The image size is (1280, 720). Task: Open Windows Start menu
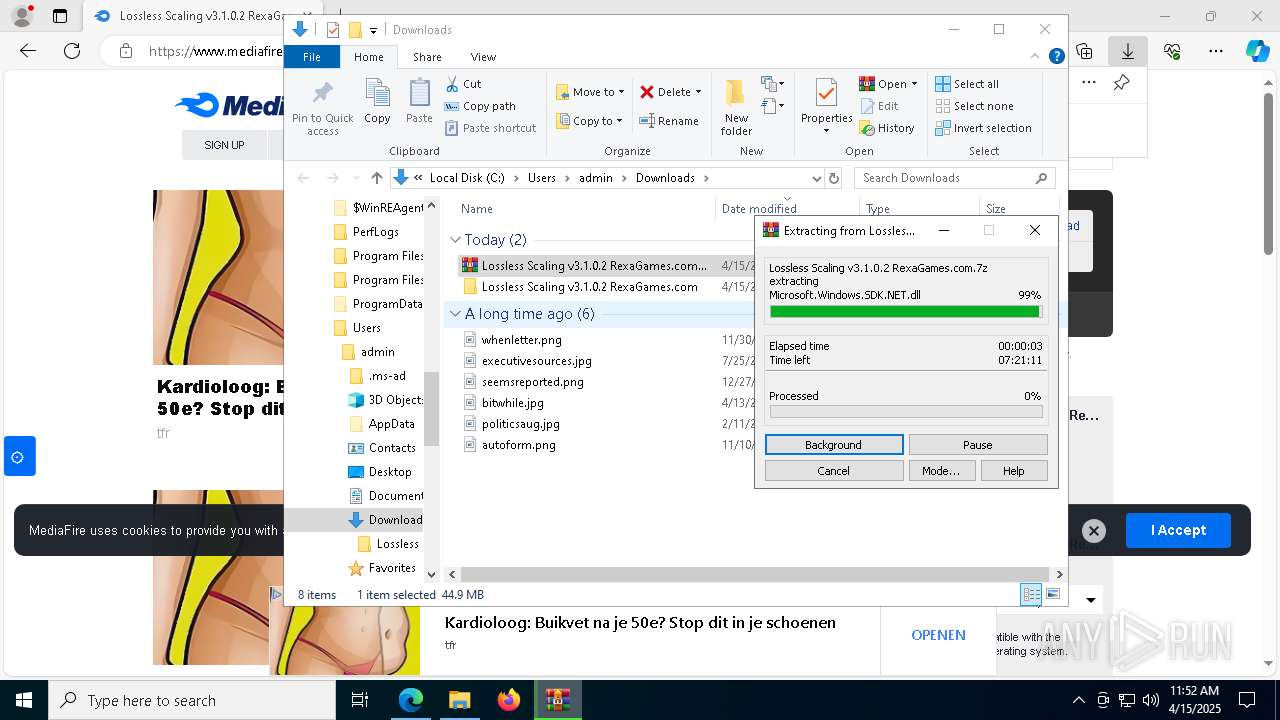24,700
